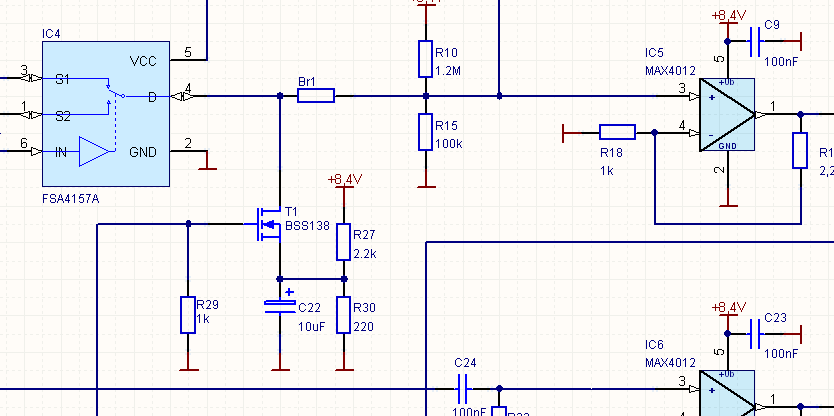
Task: Click the FSA4157A part name label
Action: (x=71, y=198)
